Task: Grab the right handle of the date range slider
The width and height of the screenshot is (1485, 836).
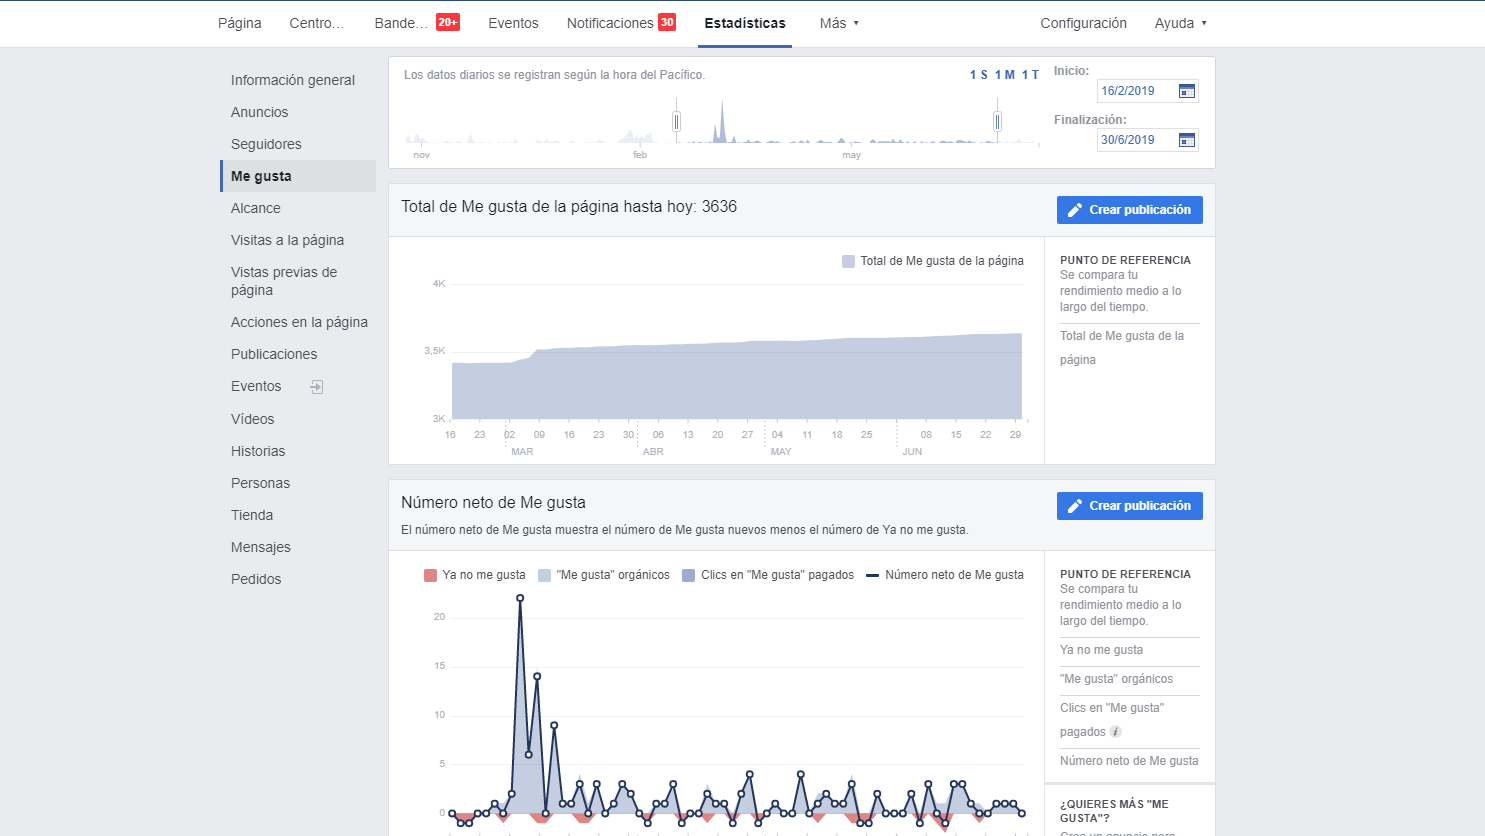Action: coord(997,121)
